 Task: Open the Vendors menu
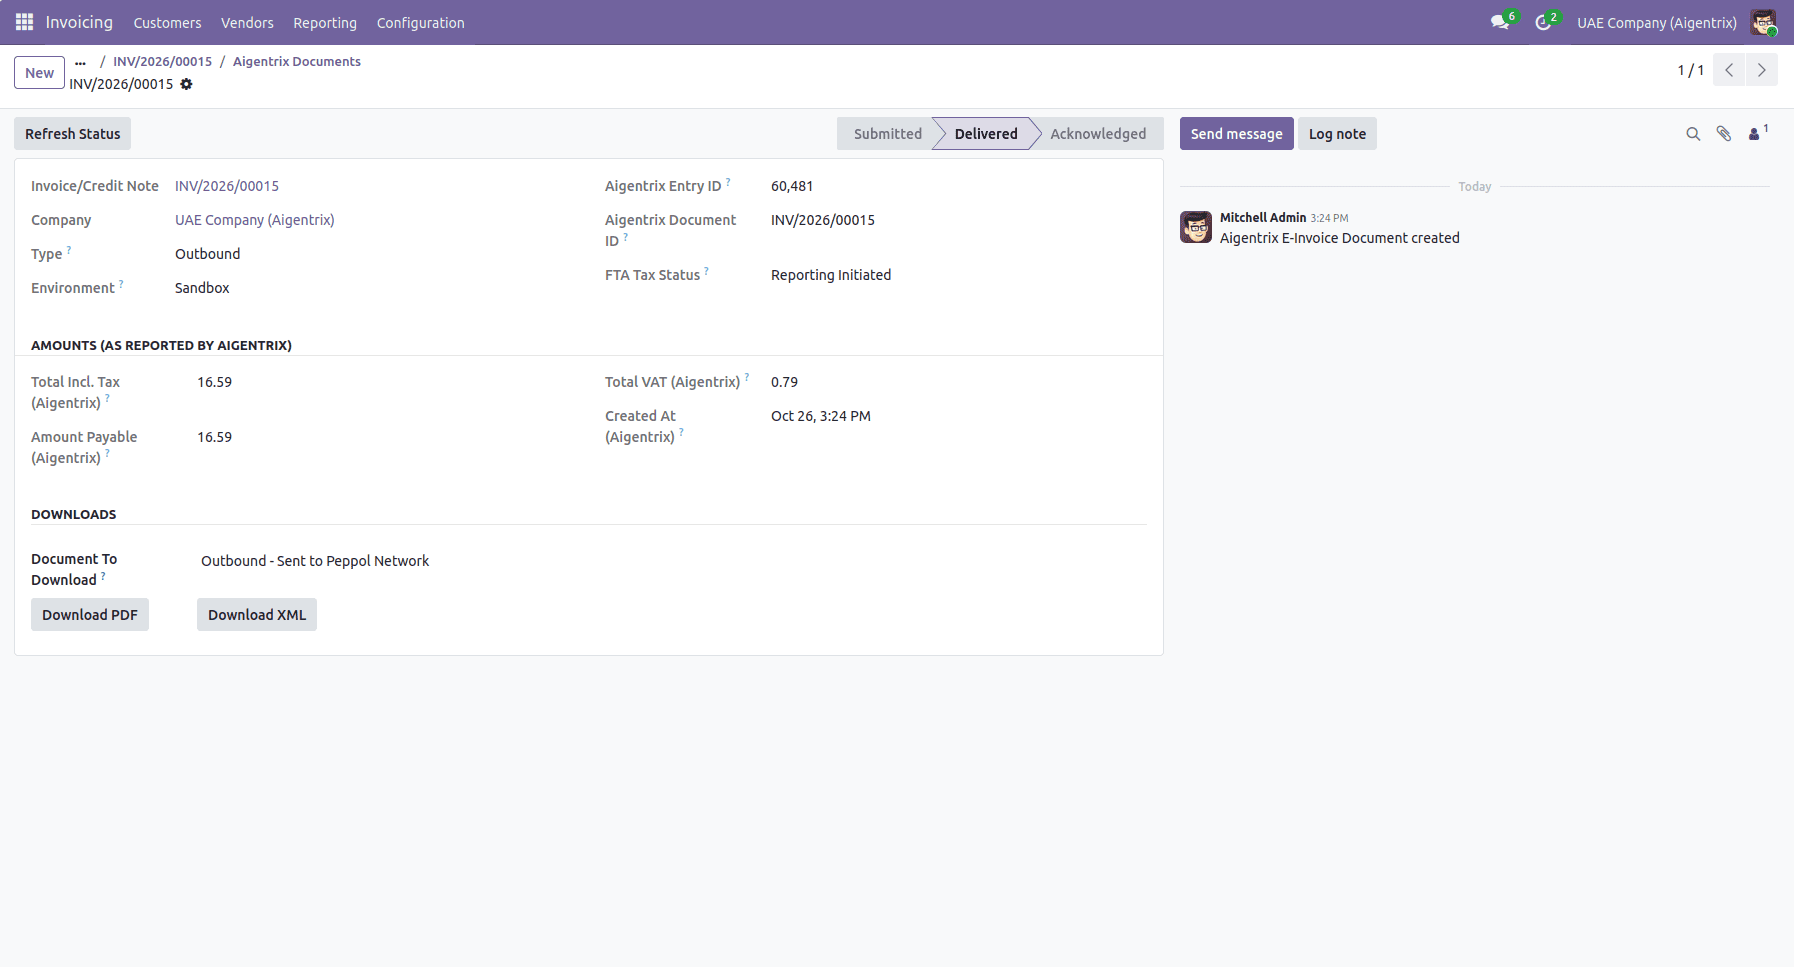pyautogui.click(x=247, y=22)
